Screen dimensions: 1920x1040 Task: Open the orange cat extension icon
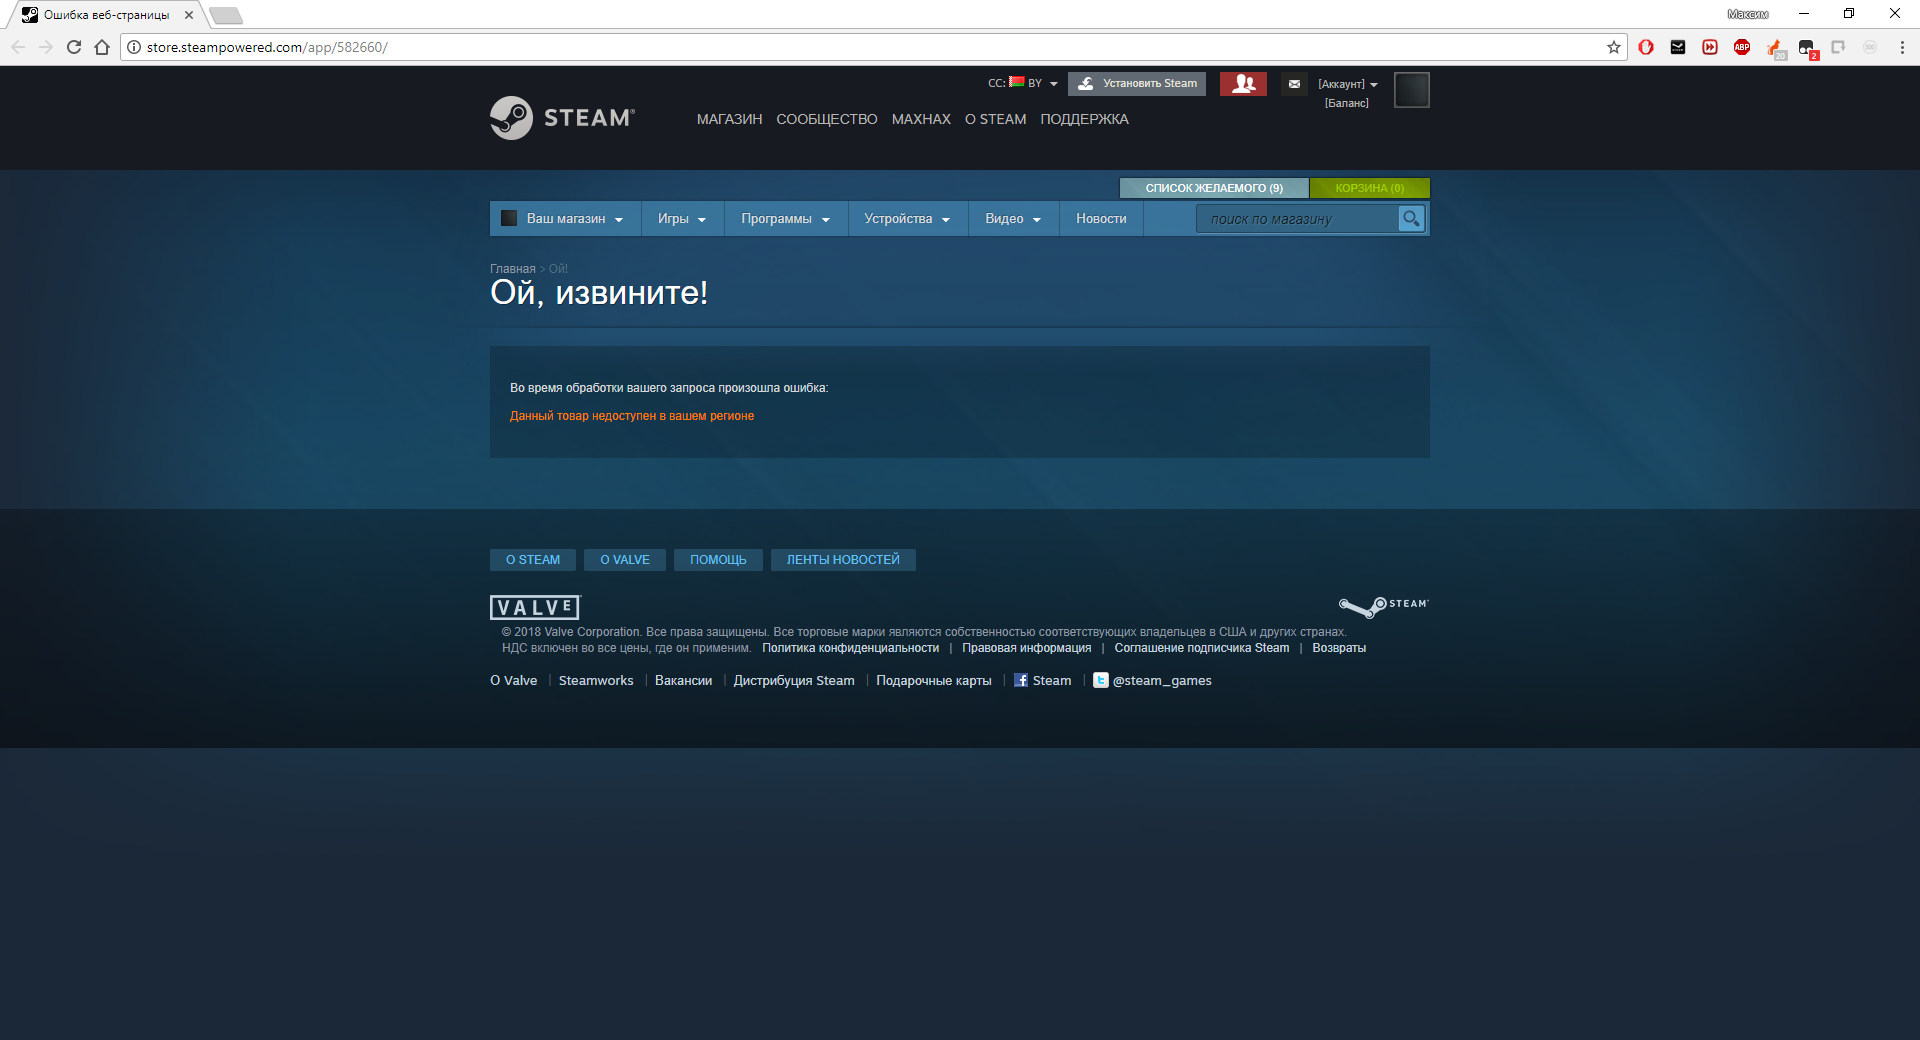tap(1775, 48)
